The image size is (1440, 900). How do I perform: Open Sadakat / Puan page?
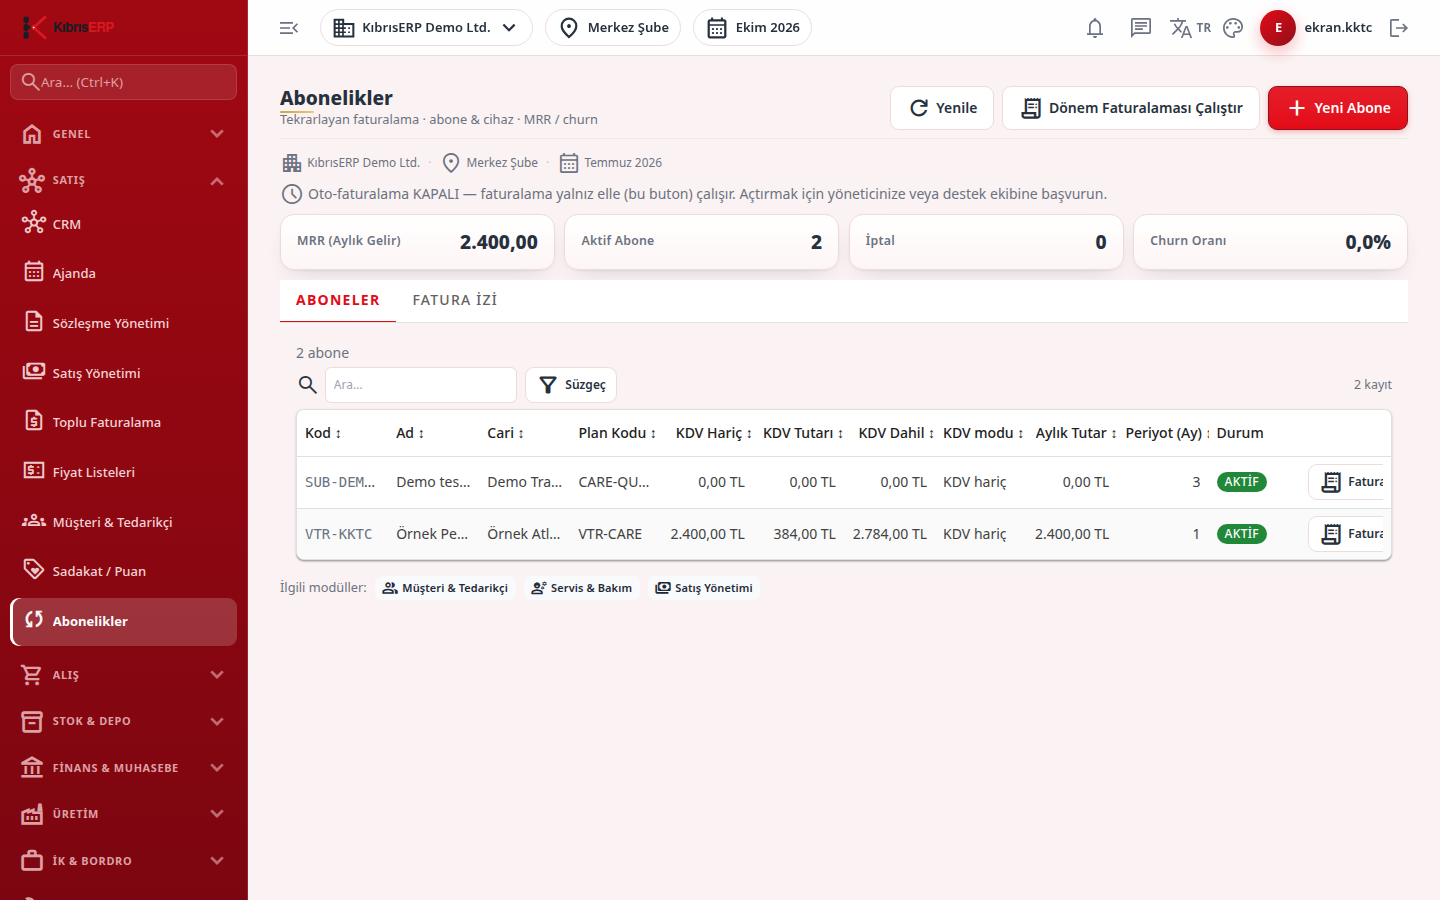tap(124, 571)
